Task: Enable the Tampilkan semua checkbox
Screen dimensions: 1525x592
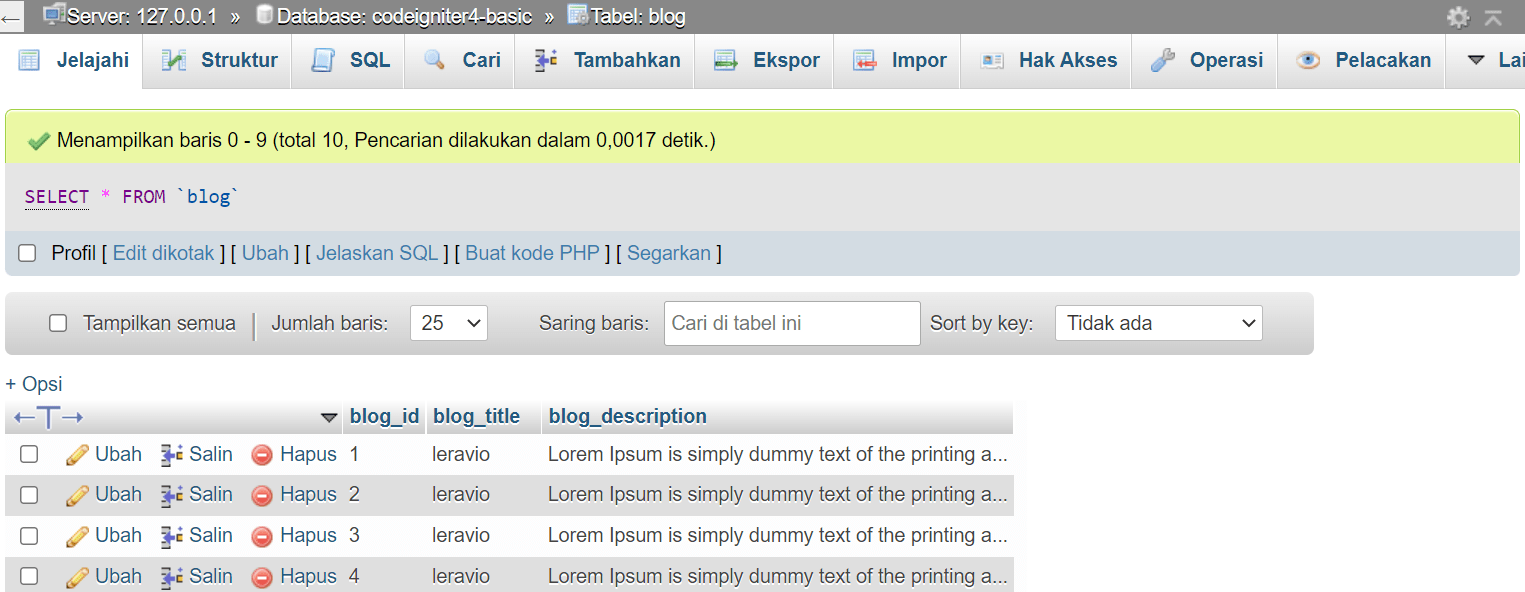Action: point(58,322)
